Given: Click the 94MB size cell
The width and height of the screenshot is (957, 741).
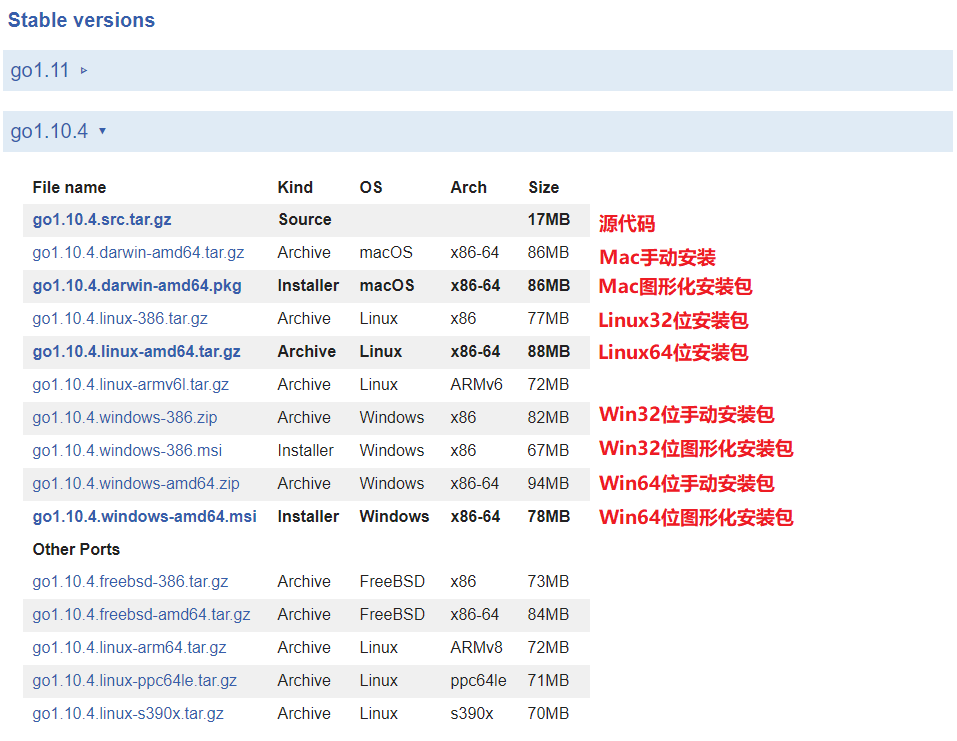Looking at the screenshot, I should click(x=548, y=483).
